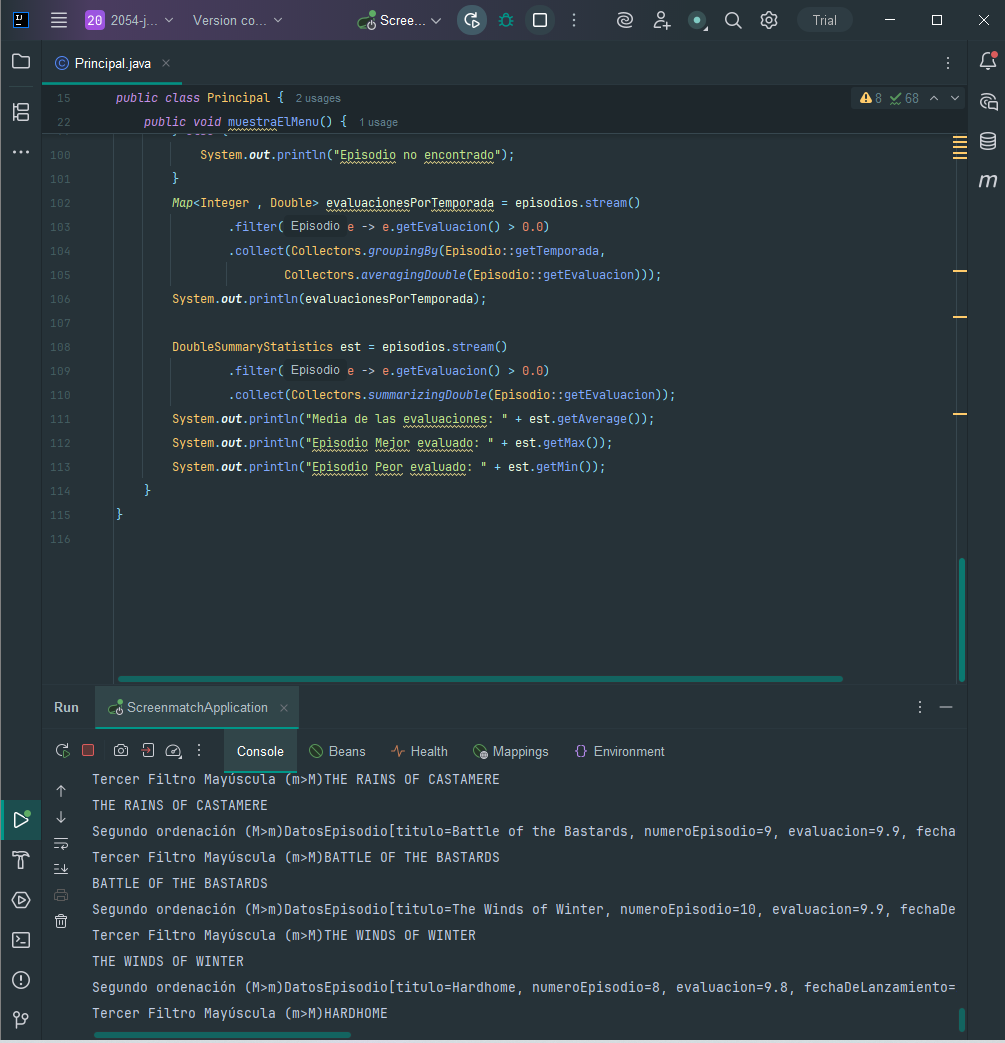Toggle scroll to end of console
Screen dimensions: 1005x1043
61,869
